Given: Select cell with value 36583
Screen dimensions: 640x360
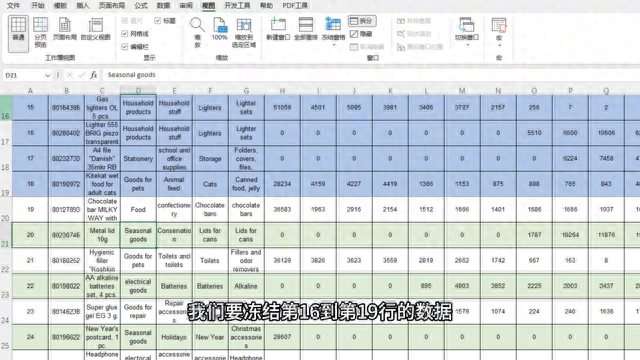Looking at the screenshot, I should [282, 210].
